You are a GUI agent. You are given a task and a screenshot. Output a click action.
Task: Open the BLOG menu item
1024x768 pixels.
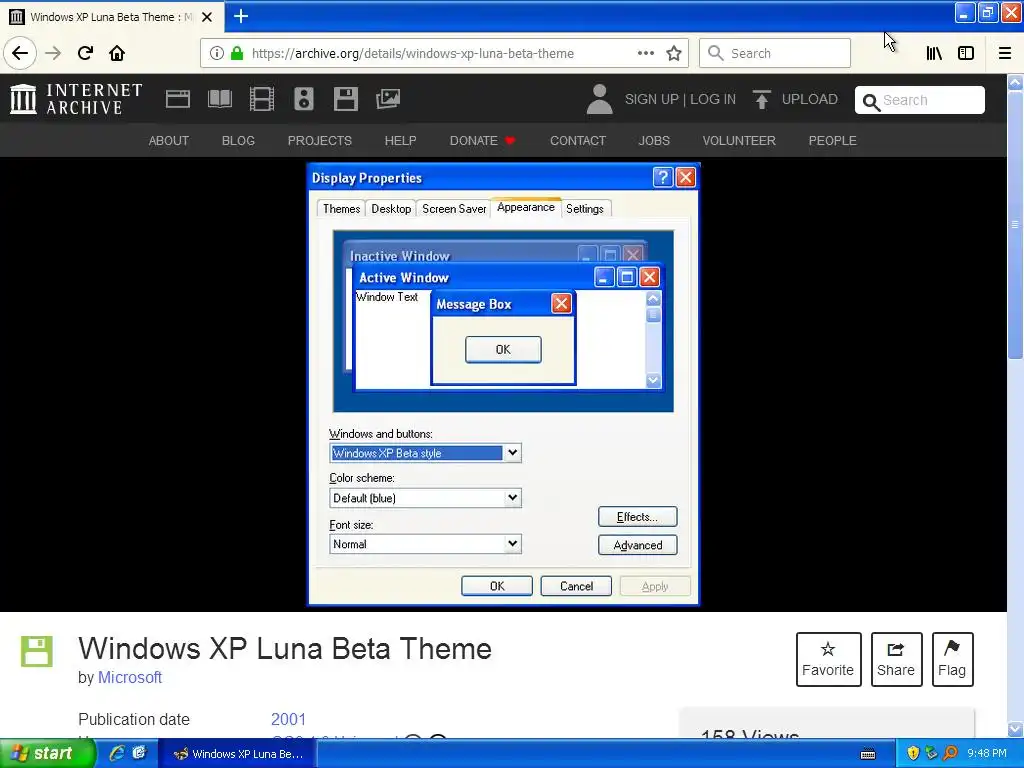(x=238, y=140)
